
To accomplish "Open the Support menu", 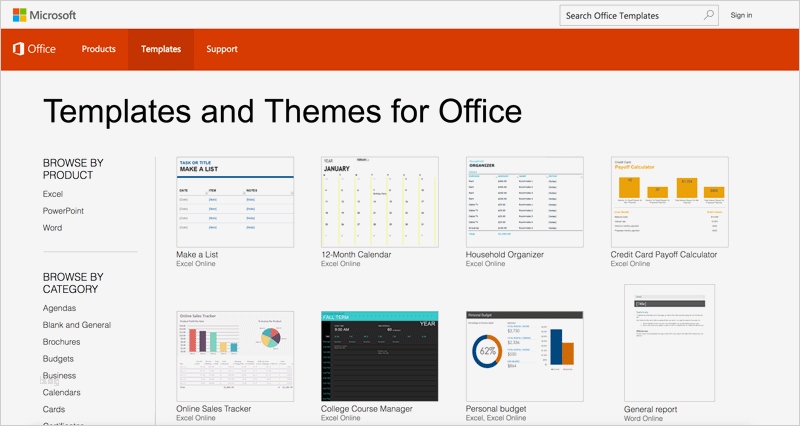I will point(222,49).
